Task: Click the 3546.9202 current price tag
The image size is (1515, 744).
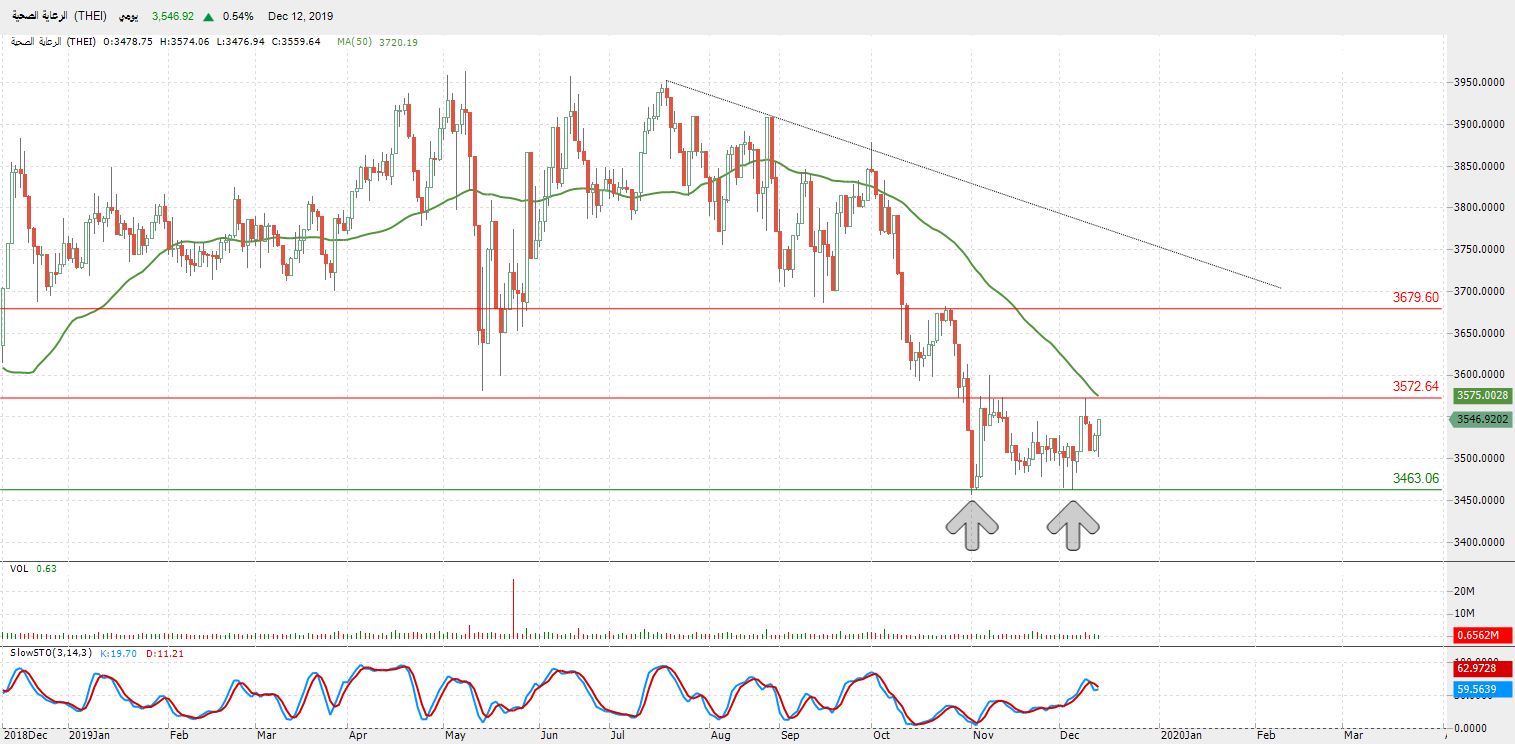Action: (x=1482, y=420)
